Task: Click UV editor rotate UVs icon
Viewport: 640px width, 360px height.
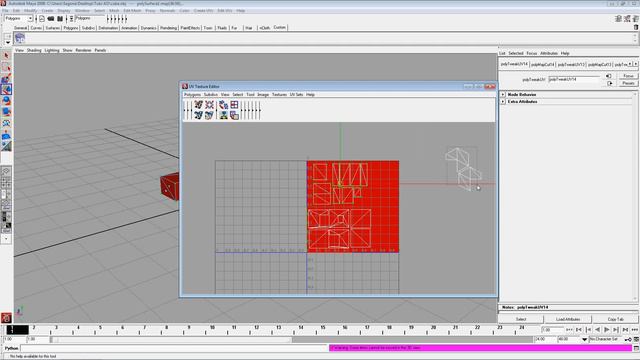Action: (223, 105)
